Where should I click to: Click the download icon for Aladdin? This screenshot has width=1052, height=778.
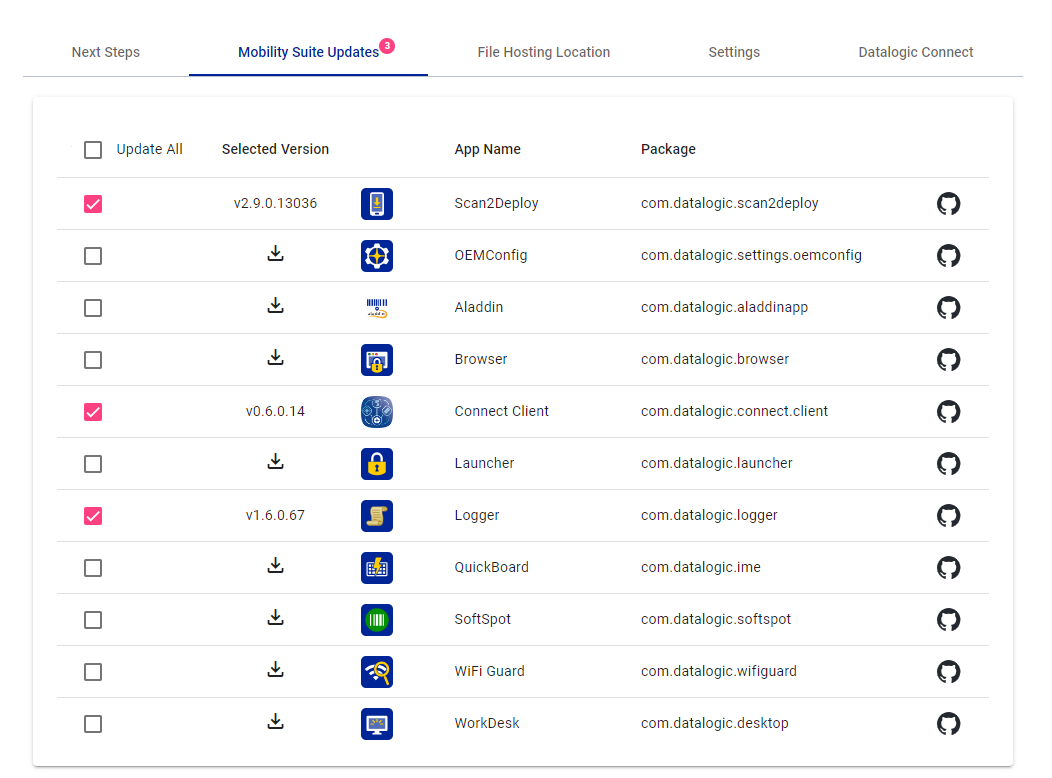275,305
